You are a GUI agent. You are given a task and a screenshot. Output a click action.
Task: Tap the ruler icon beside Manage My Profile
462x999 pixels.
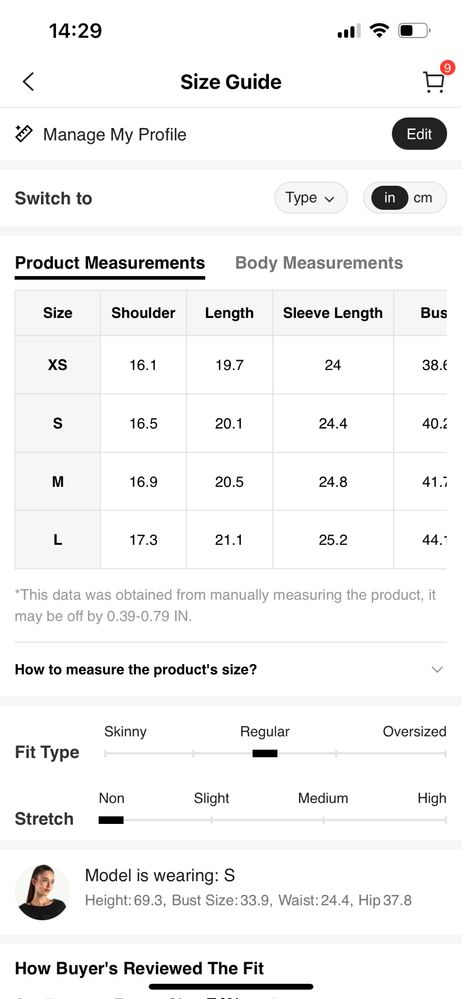(24, 134)
